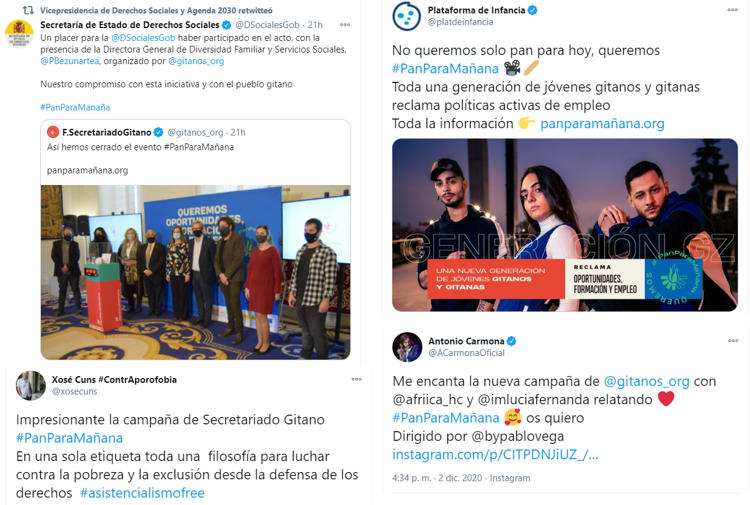The image size is (750, 505).
Task: Open more options on Secretaría de Estado tweet
Action: click(x=345, y=25)
